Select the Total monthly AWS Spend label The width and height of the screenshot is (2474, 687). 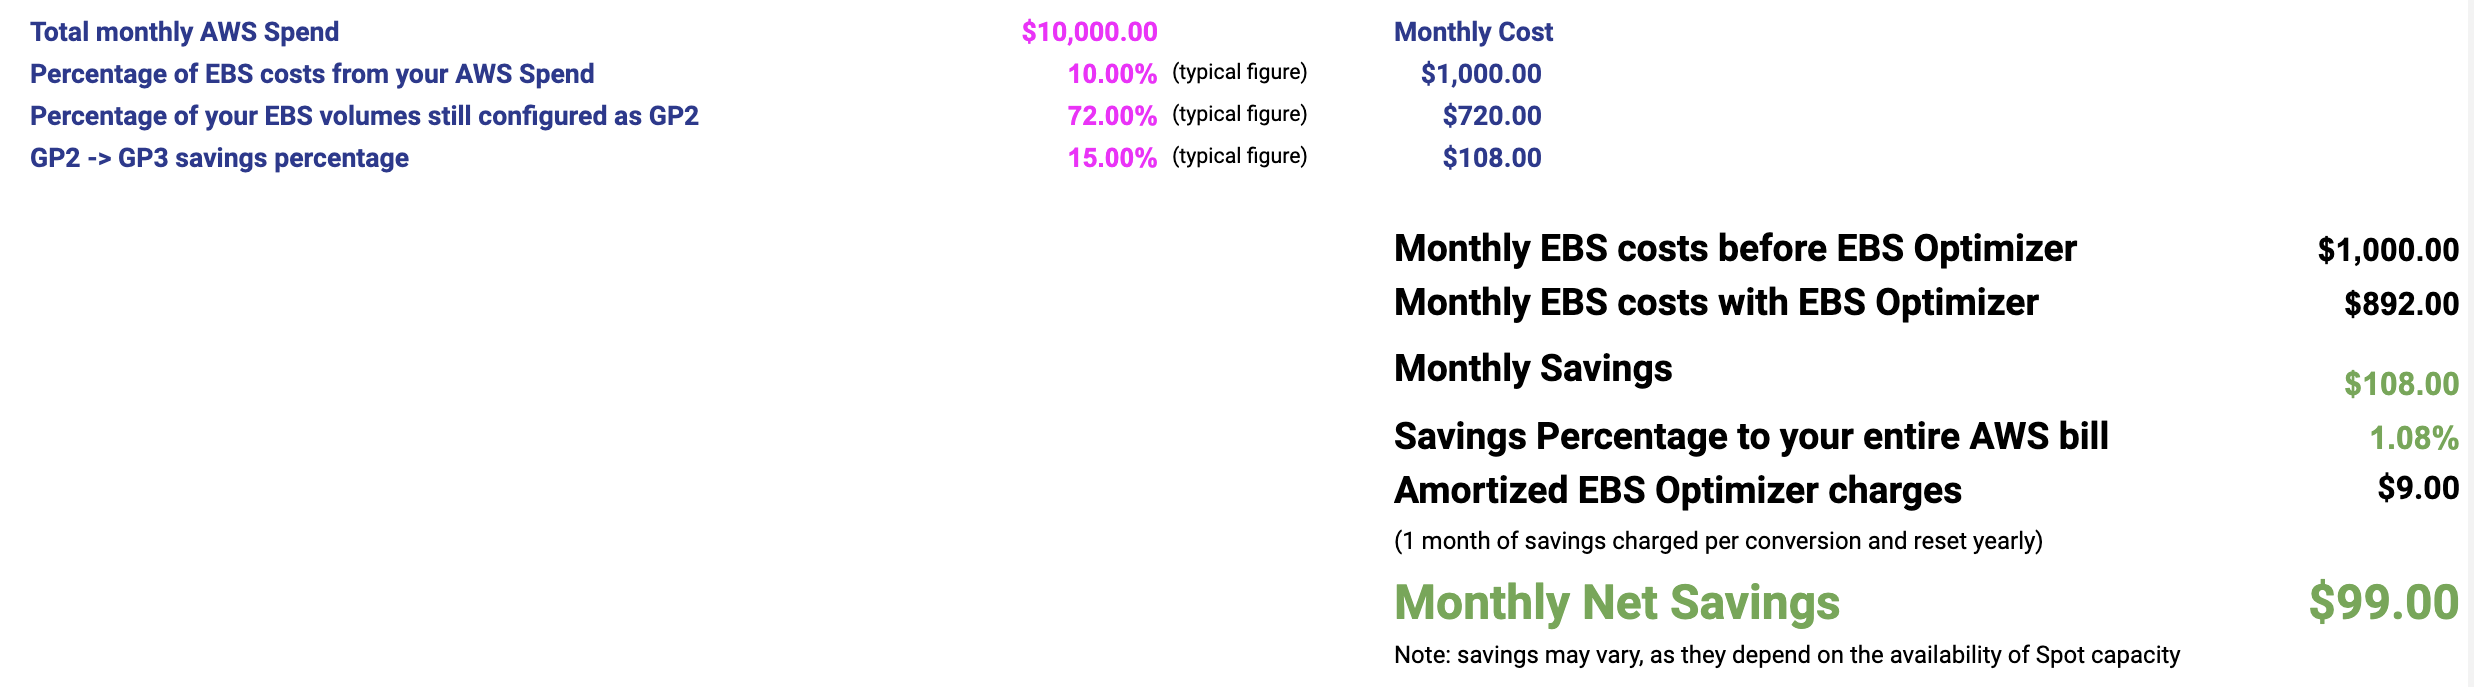click(185, 32)
